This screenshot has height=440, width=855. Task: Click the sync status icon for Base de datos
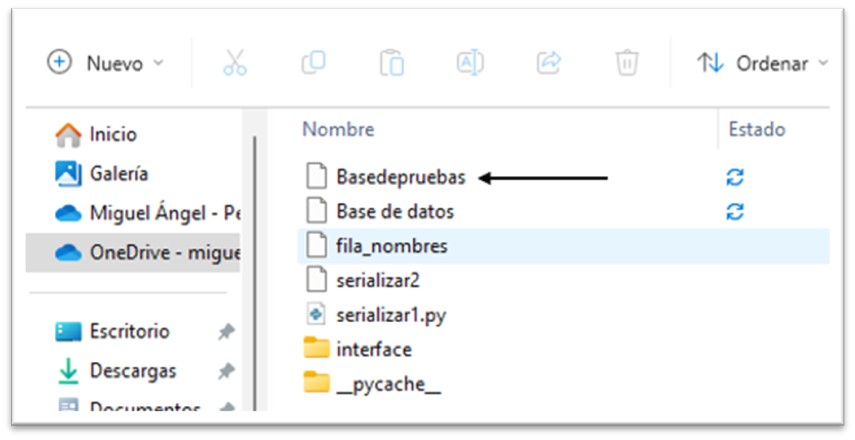pos(735,212)
